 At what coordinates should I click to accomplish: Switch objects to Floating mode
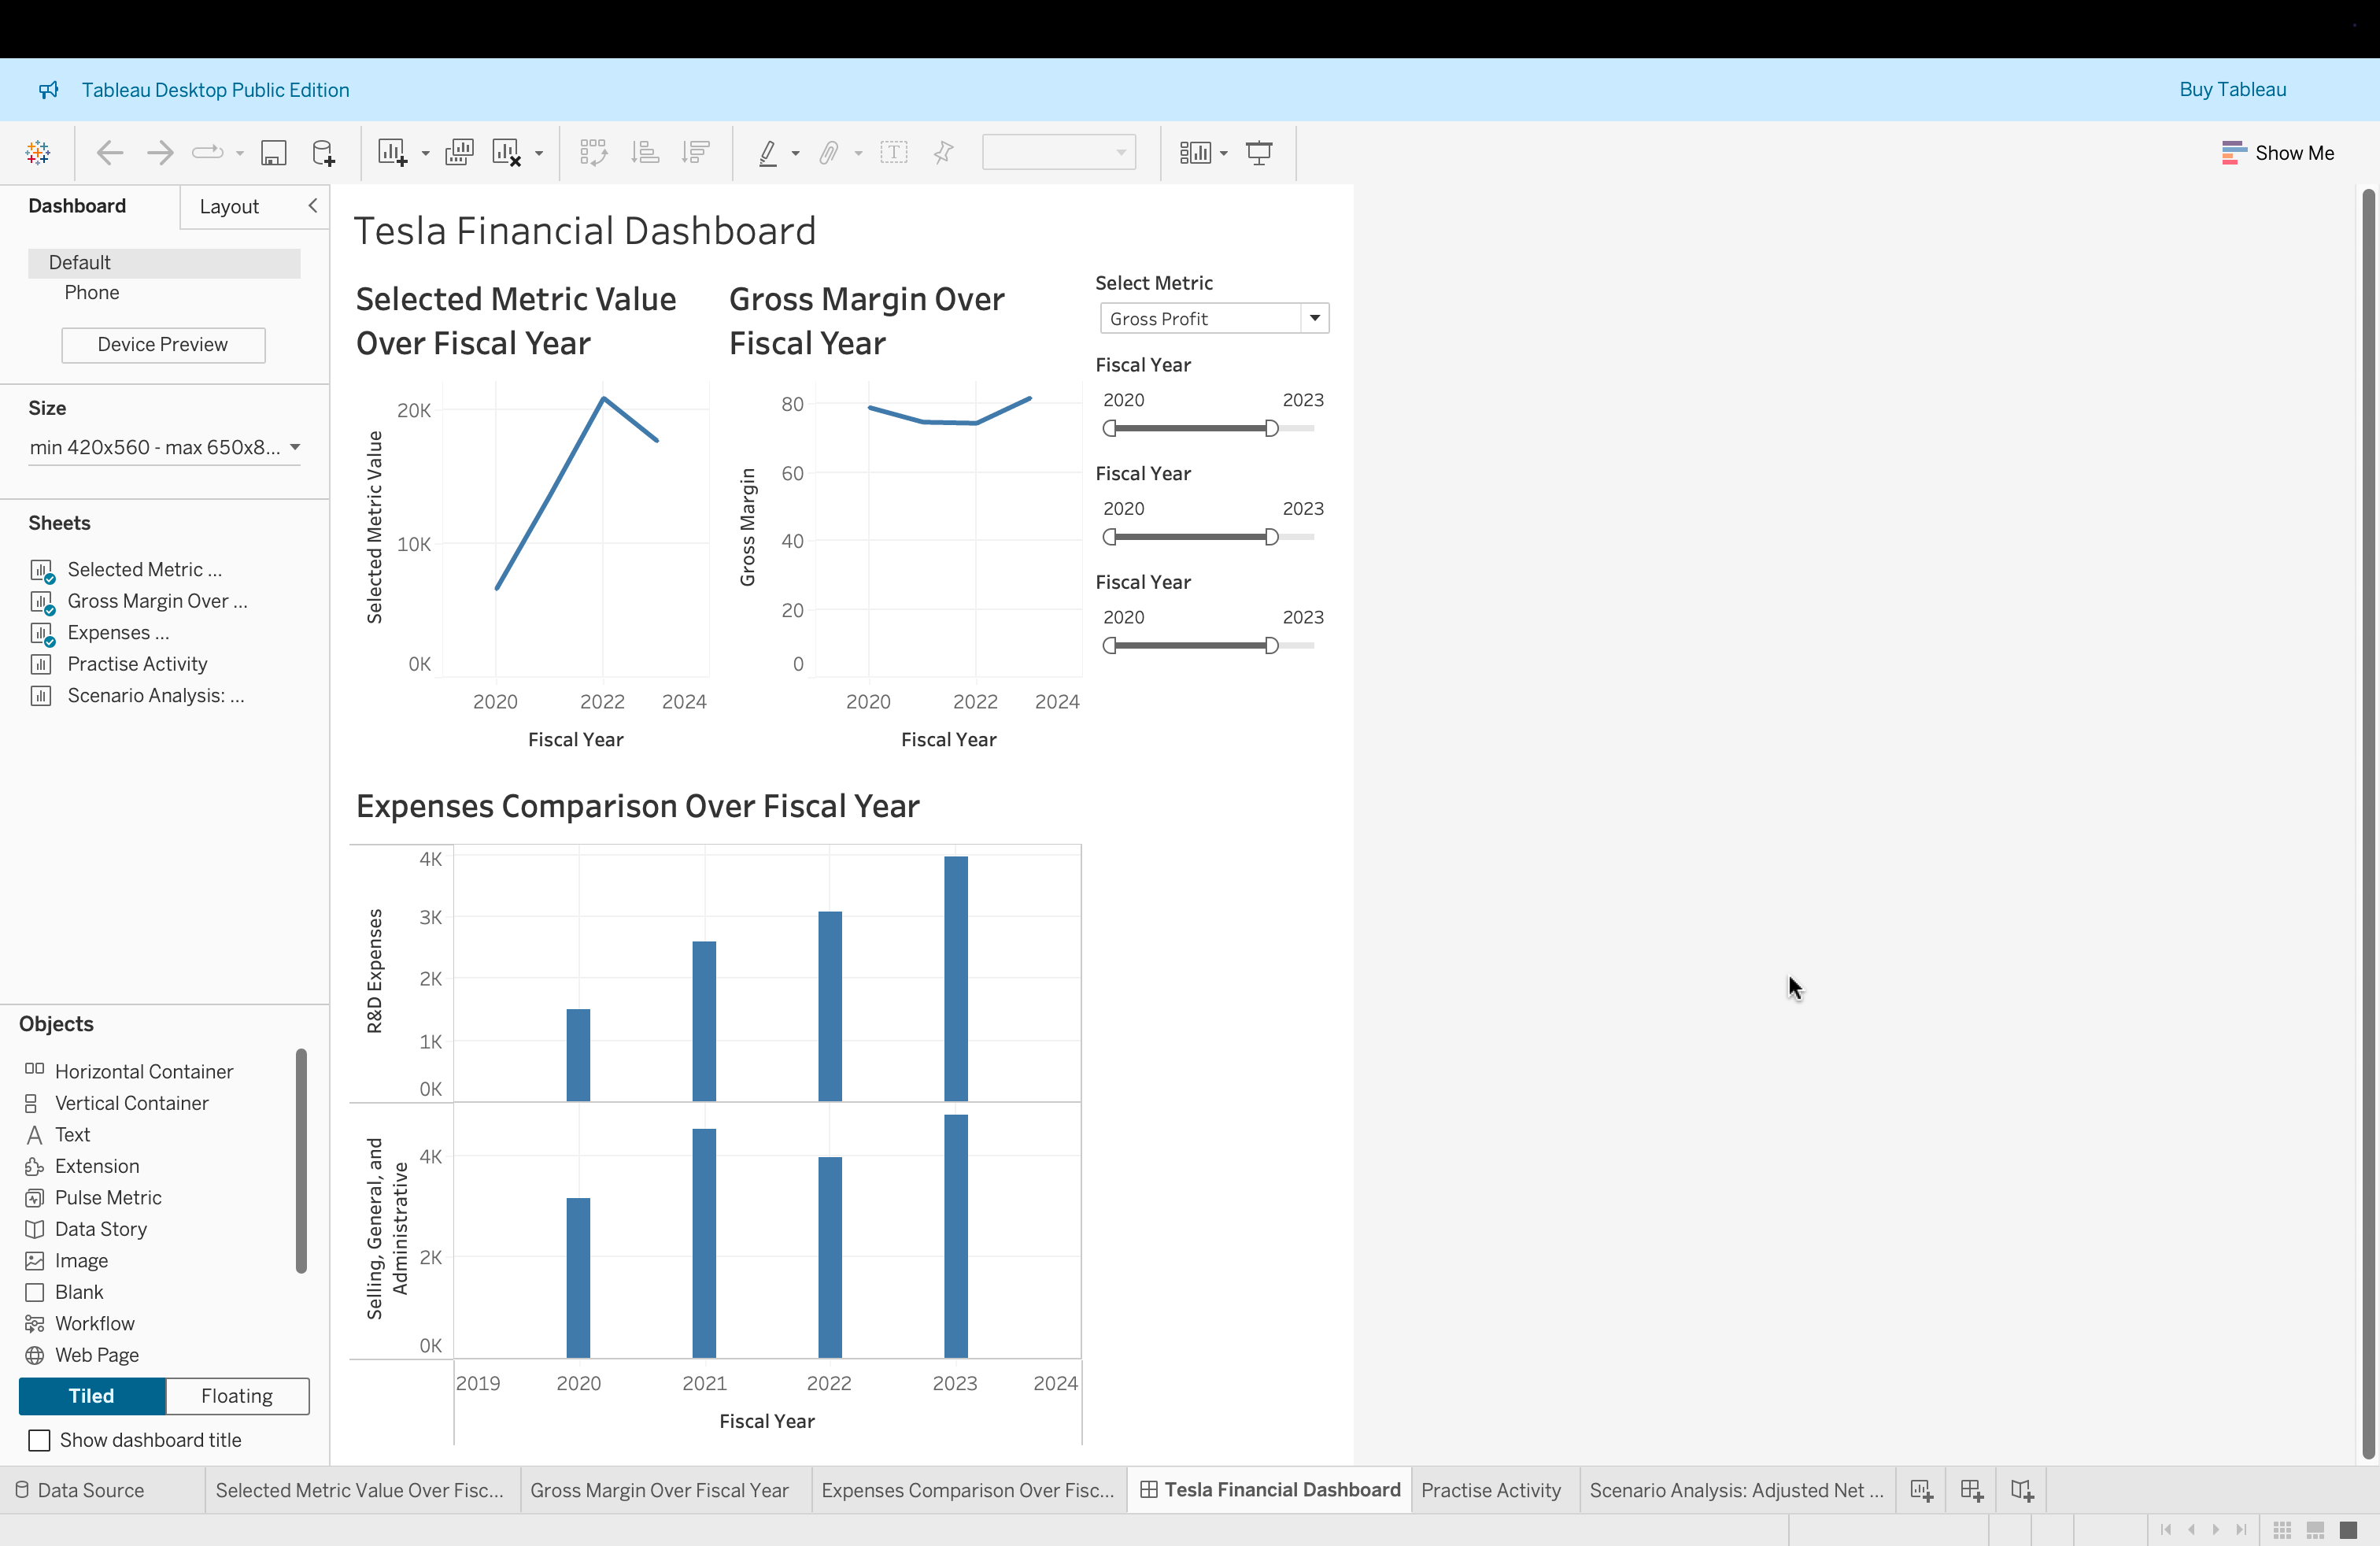237,1396
